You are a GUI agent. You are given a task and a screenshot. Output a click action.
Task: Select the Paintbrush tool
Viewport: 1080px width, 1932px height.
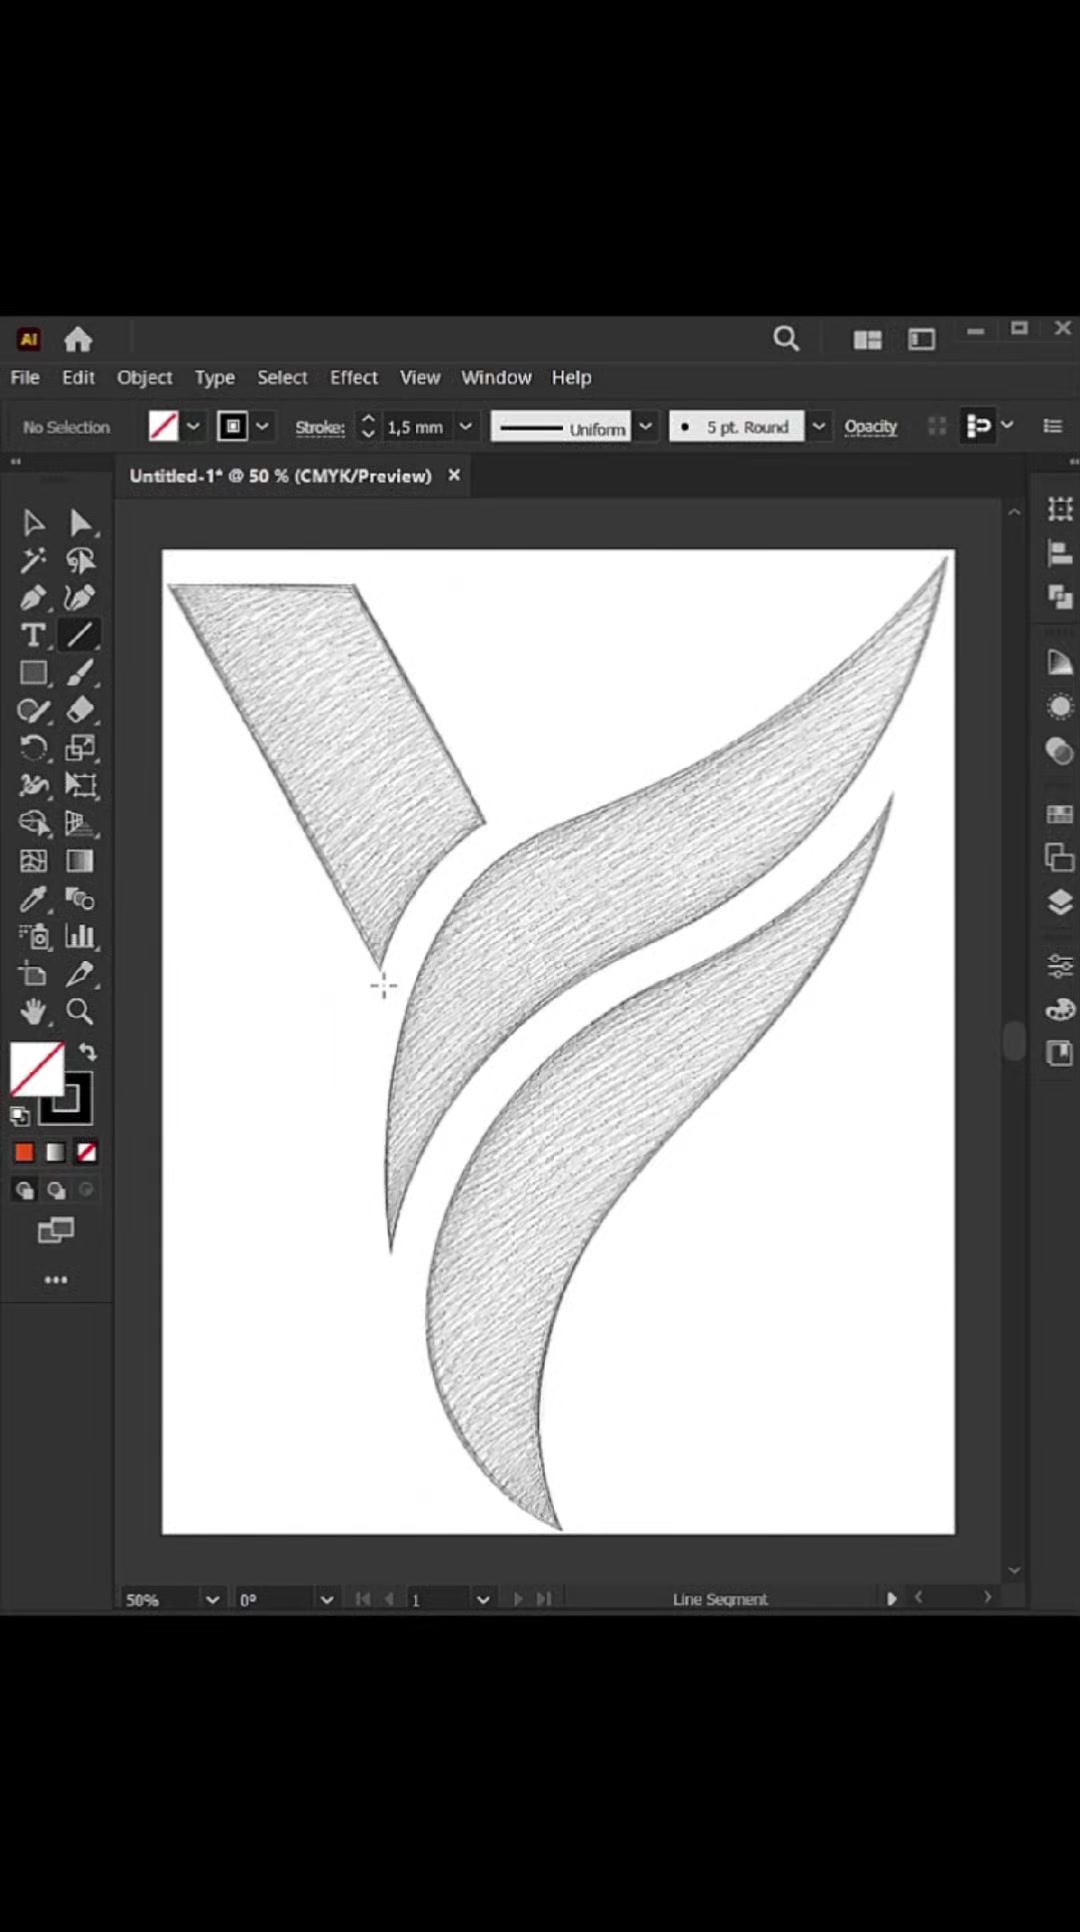80,673
